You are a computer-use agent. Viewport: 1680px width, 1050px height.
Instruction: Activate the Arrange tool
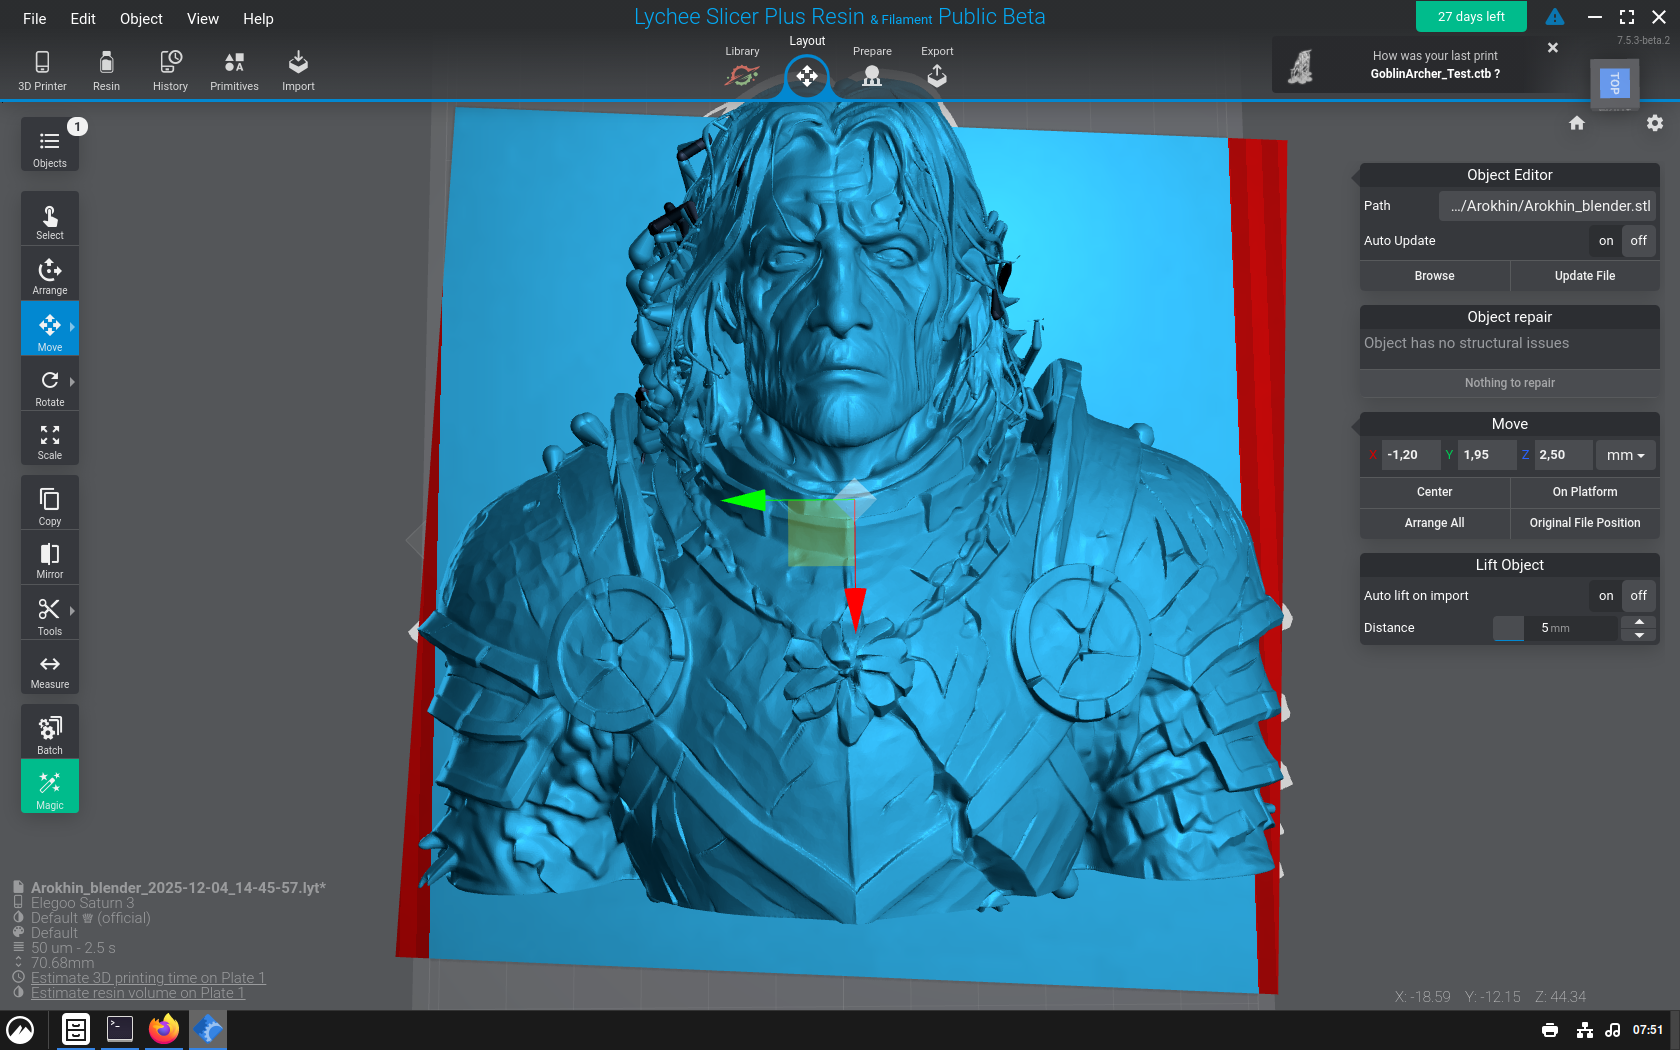[50, 275]
